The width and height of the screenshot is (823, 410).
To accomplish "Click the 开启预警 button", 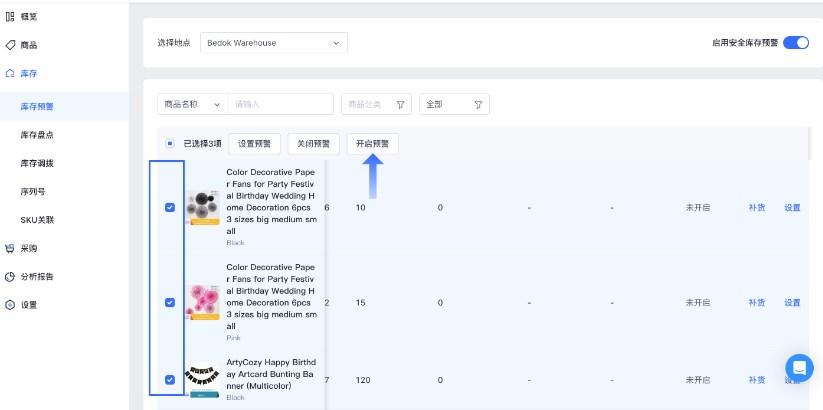I will point(373,144).
